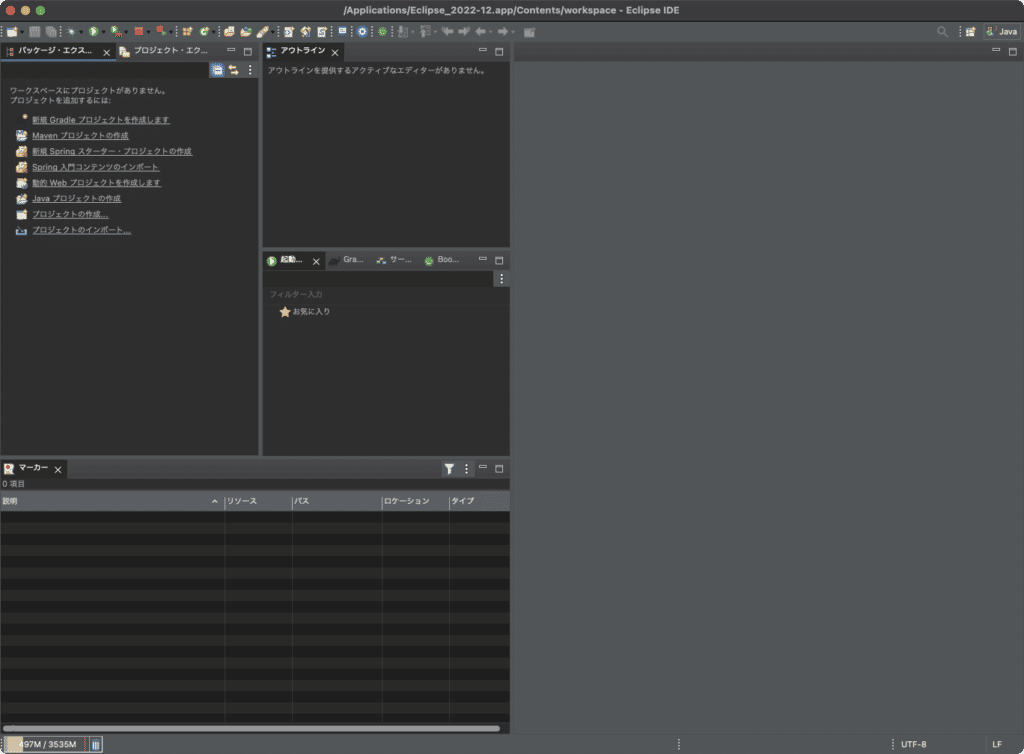Viewport: 1024px width, 754px height.
Task: Switch to the プロジェクト・エクスプローラー tab
Action: tap(170, 51)
